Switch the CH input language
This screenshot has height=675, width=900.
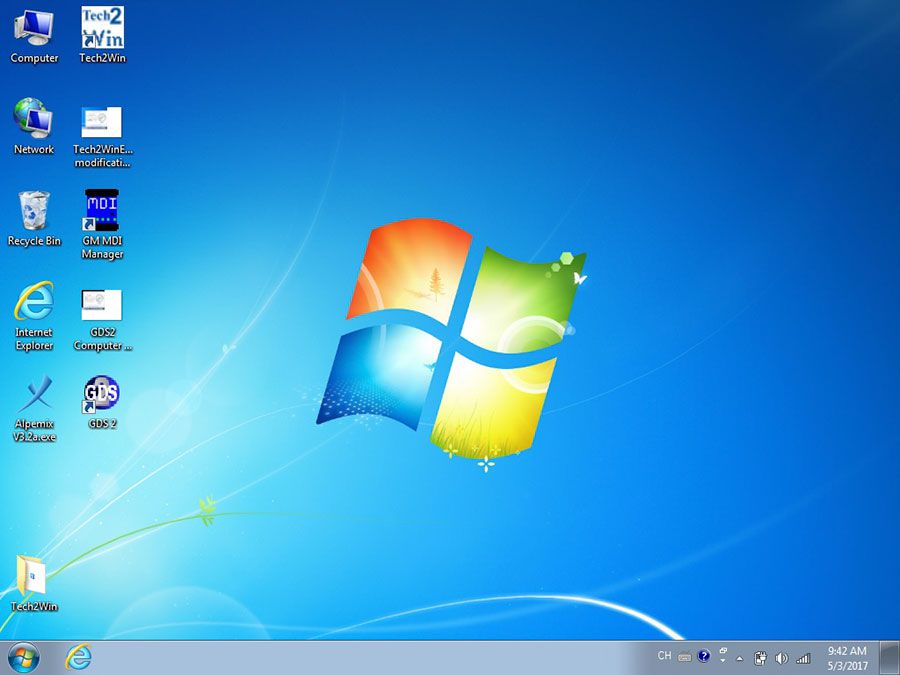pos(664,657)
